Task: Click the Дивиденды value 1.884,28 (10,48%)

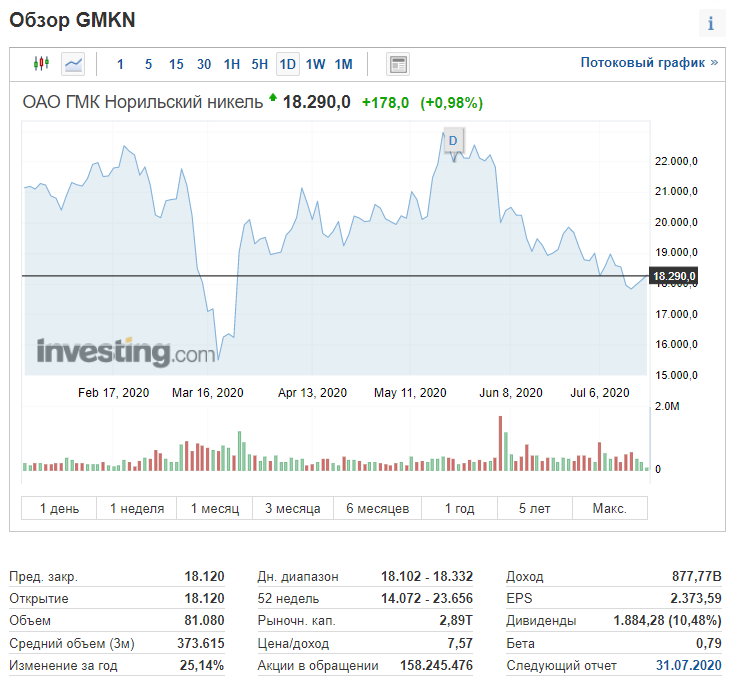Action: click(x=667, y=621)
